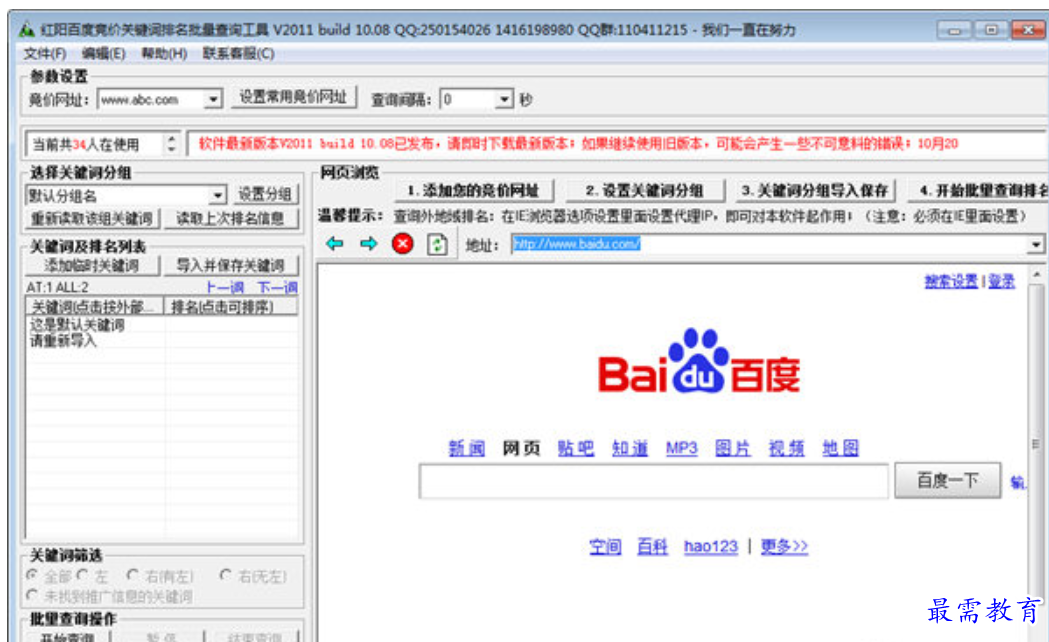
Task: Open the 帮助(H) menu
Action: pyautogui.click(x=164, y=54)
